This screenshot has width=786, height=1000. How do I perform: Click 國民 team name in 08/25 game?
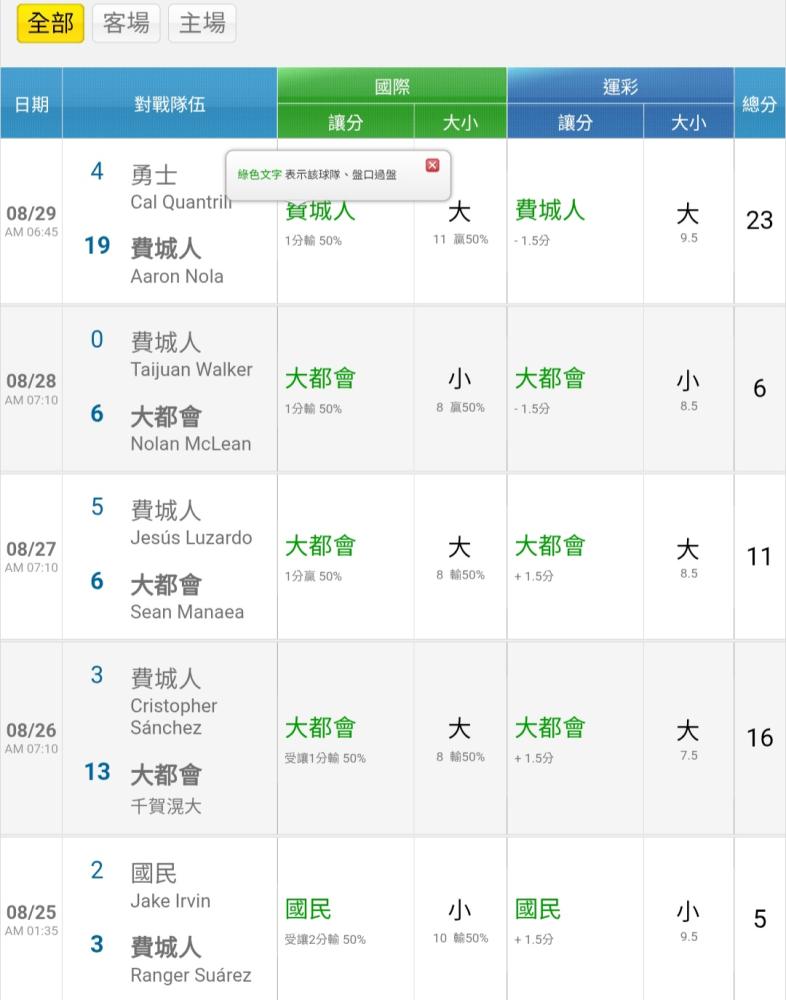pos(154,873)
